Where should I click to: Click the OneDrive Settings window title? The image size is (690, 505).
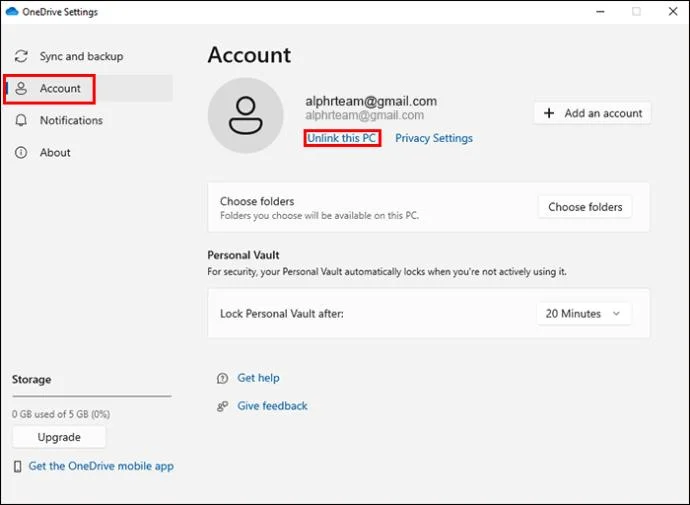pyautogui.click(x=60, y=12)
